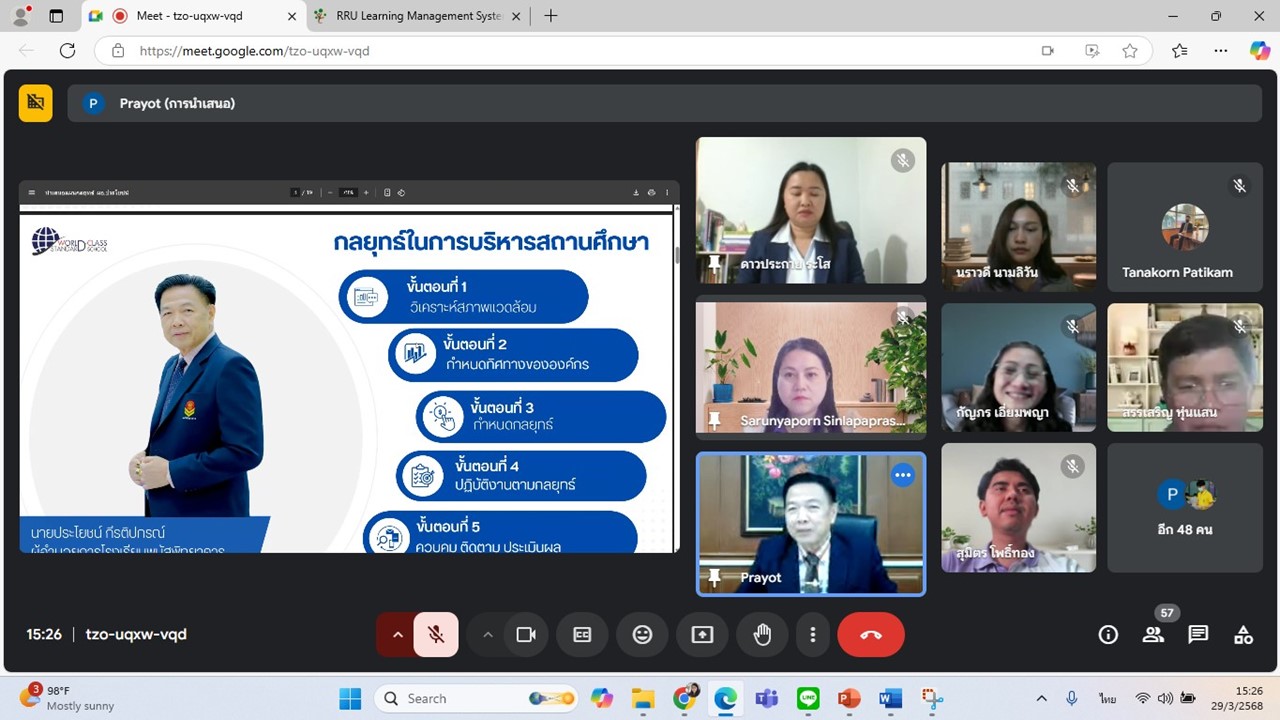The image size is (1280, 720).
Task: Open the in-call chat panel
Action: click(x=1198, y=634)
